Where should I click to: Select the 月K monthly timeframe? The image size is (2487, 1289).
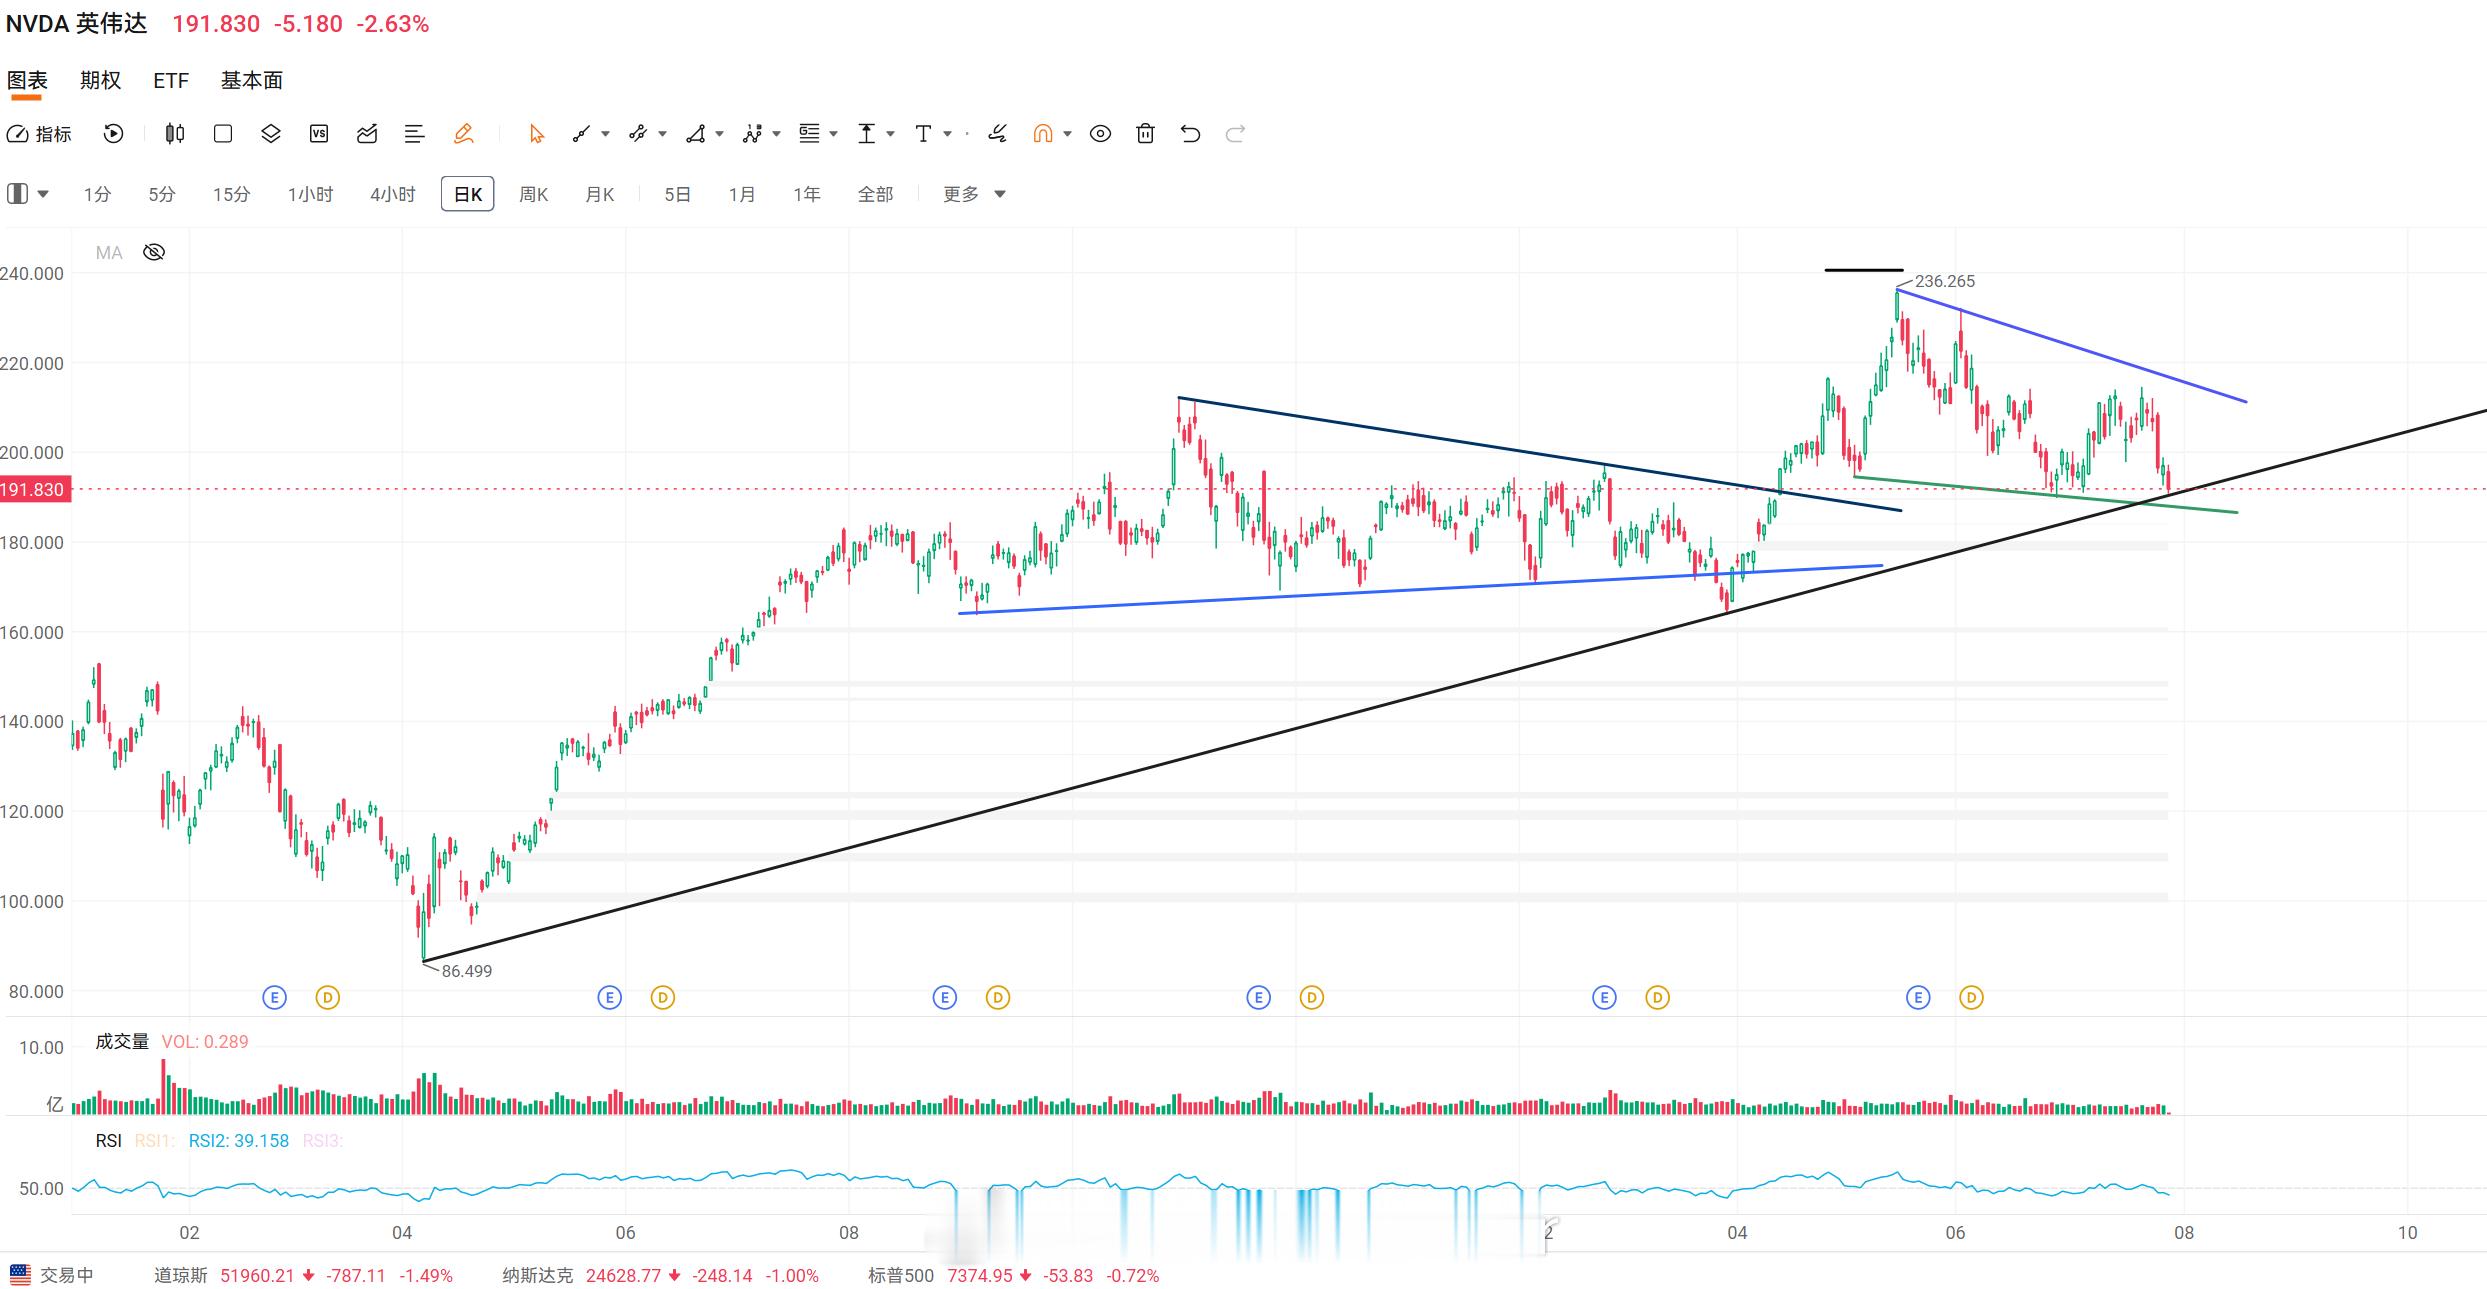599,194
